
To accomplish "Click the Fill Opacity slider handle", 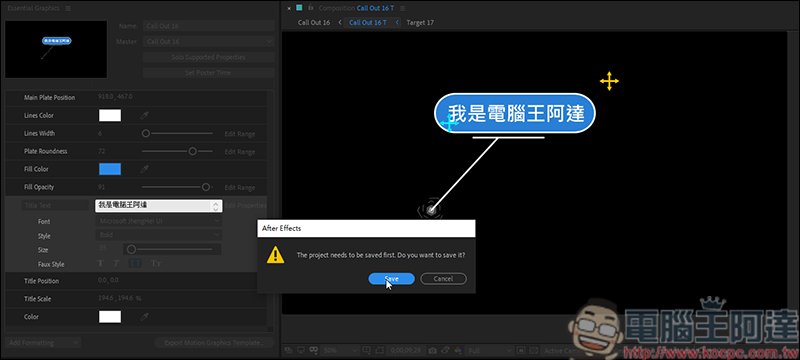I will click(206, 187).
